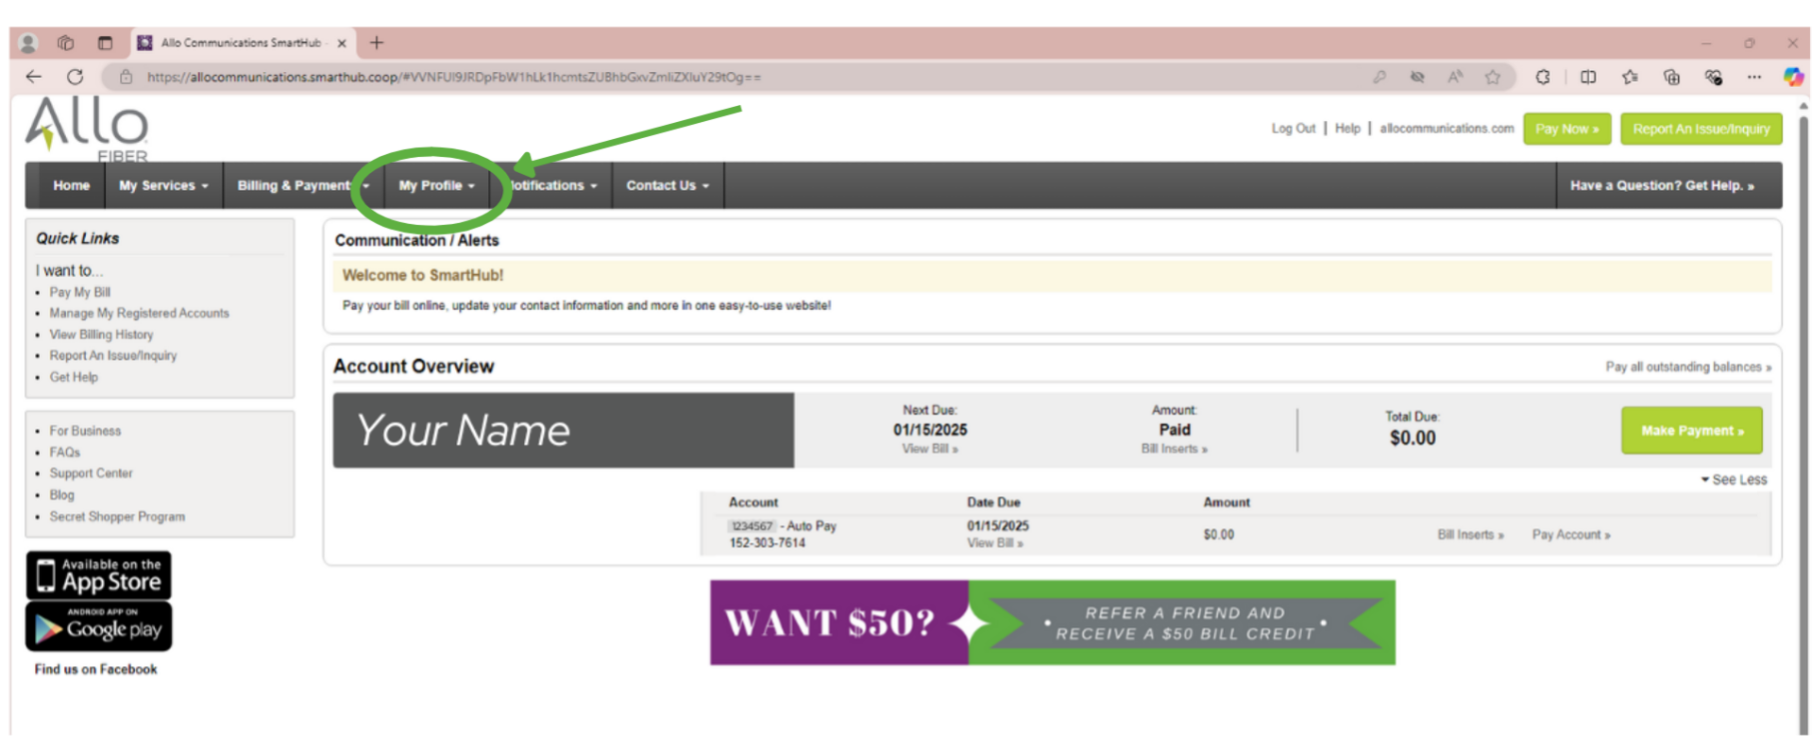Click the tracking prevention eye icon
The width and height of the screenshot is (1815, 739).
[1417, 77]
